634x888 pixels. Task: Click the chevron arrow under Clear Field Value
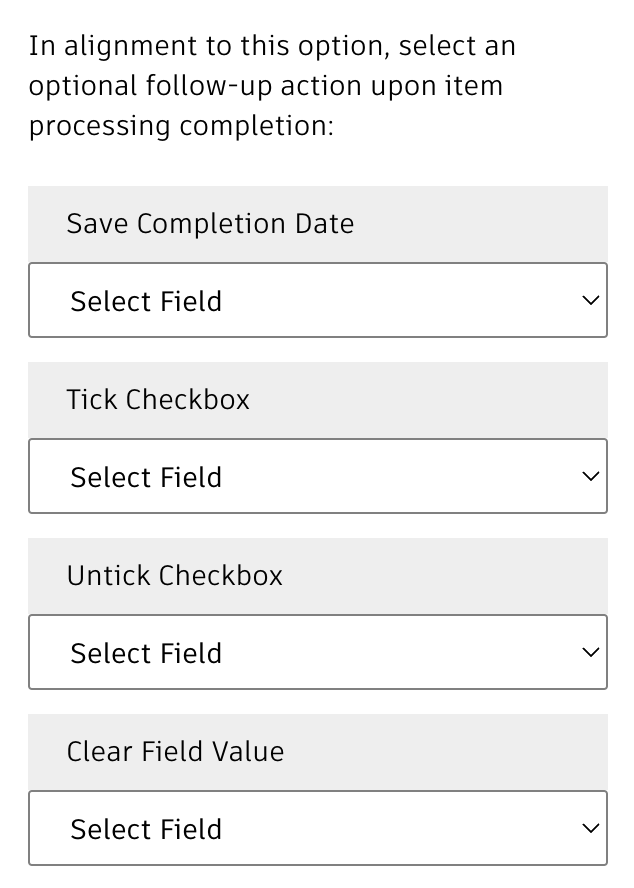coord(590,828)
